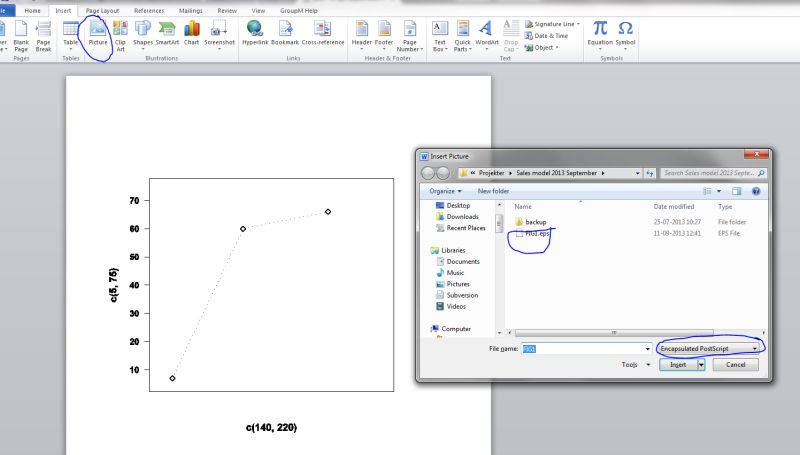Click the Search Sales model 2013 field
The width and height of the screenshot is (800, 455).
coord(713,173)
